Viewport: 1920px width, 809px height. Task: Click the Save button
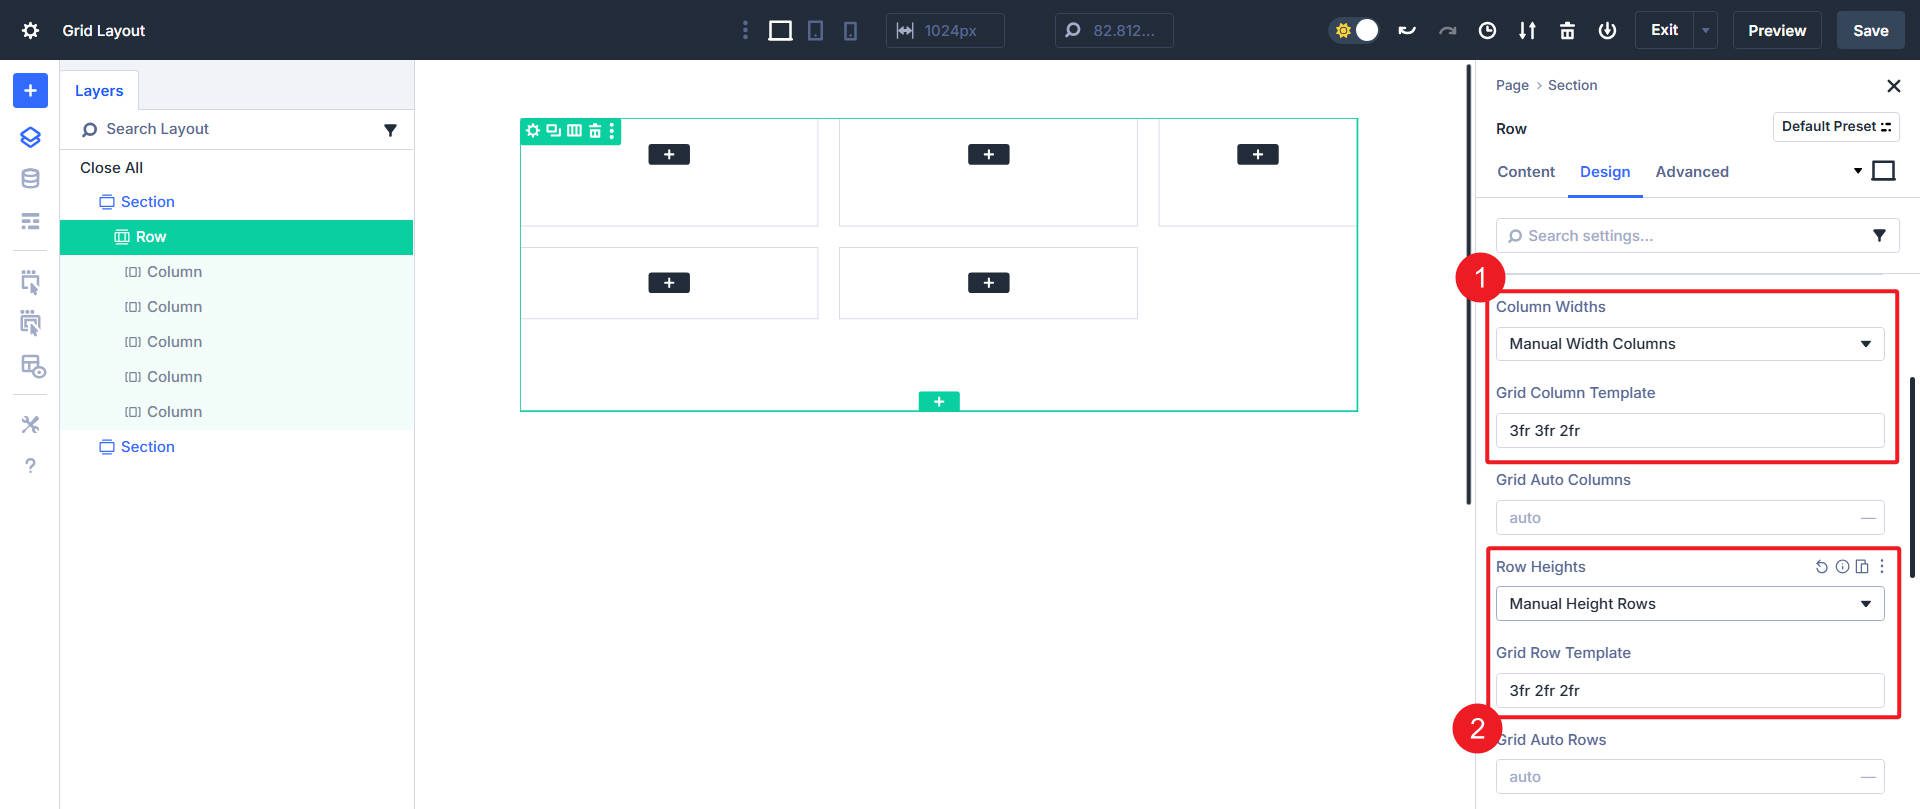(1870, 30)
